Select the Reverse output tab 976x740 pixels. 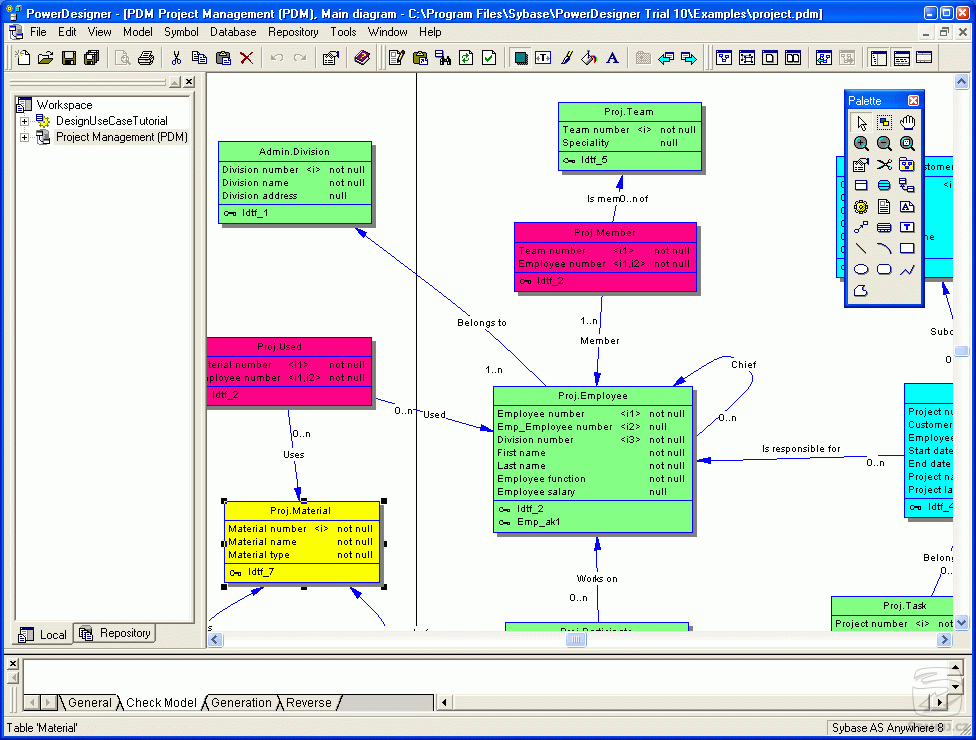coord(309,703)
